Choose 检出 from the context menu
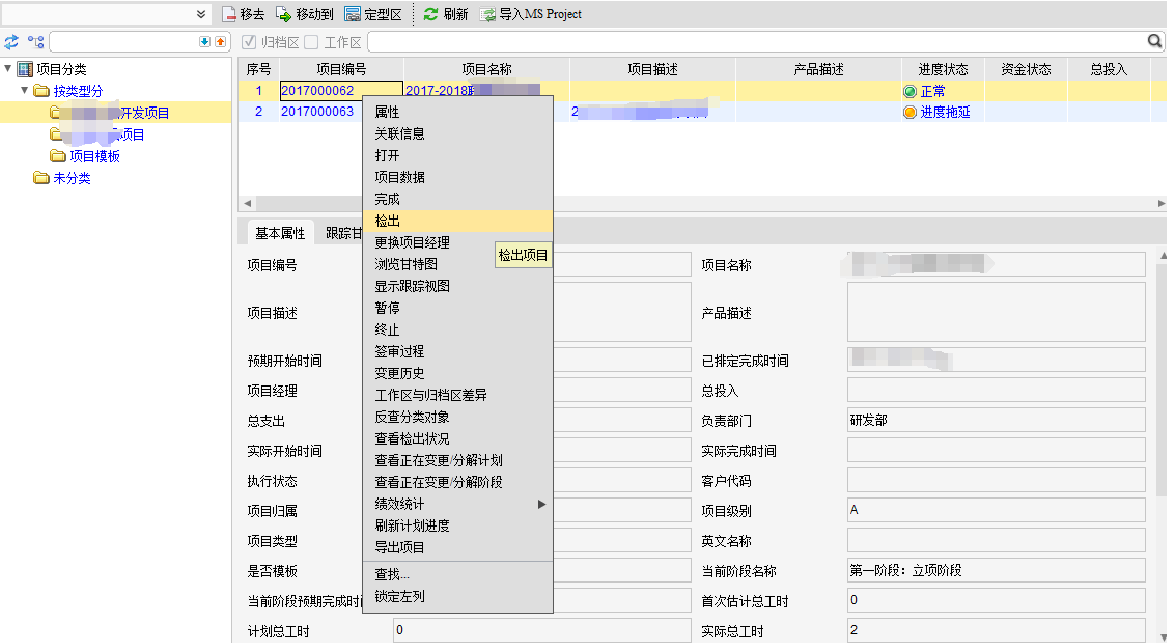1170x643 pixels. coord(388,221)
